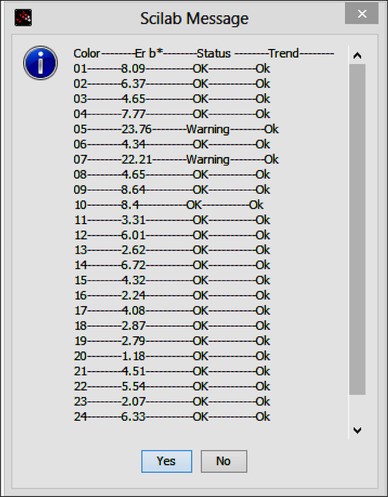Click the blue information icon

40,63
